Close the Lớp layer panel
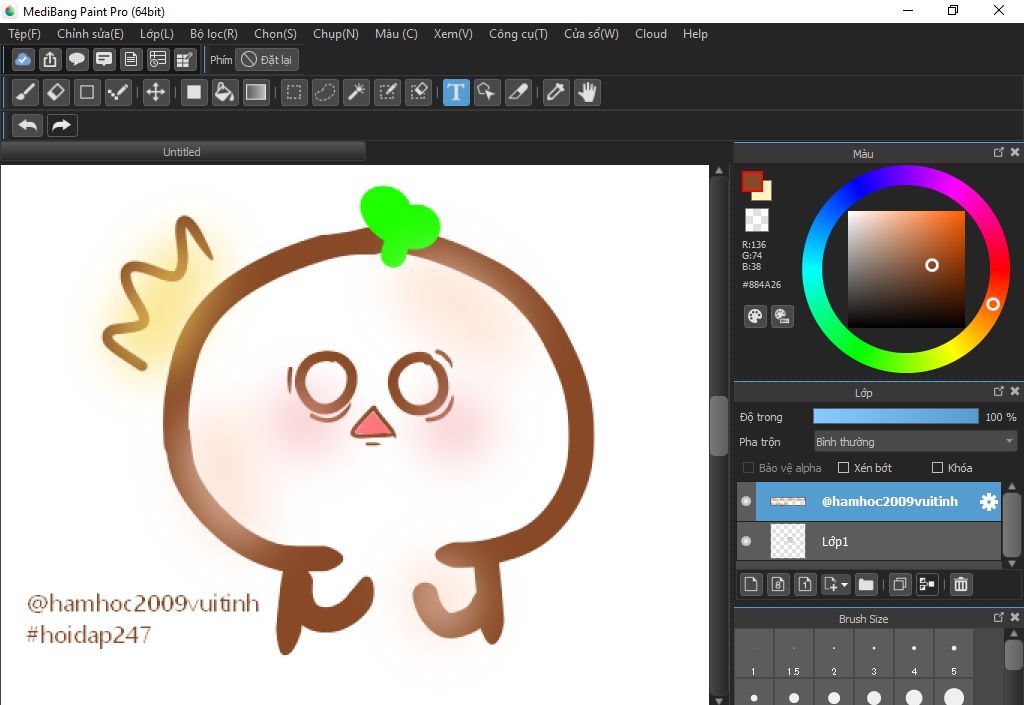 (1015, 391)
